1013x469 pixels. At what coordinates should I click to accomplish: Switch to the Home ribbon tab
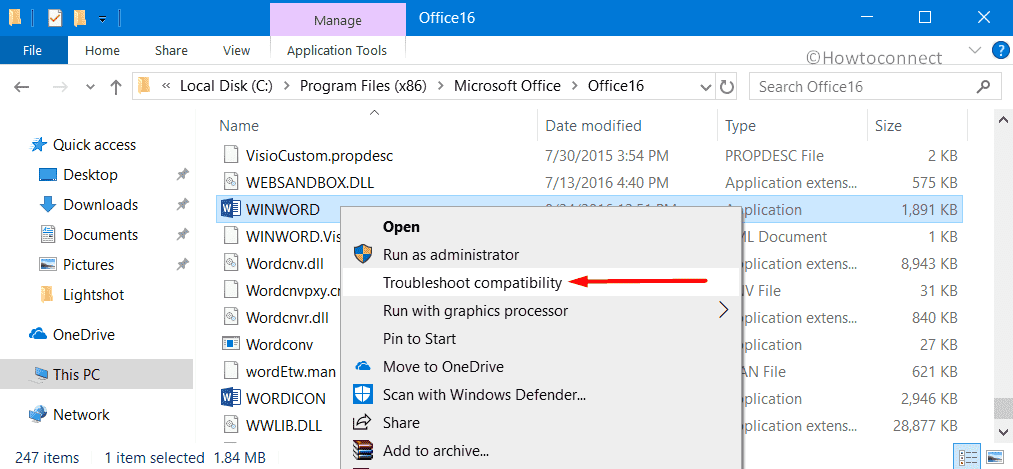point(102,50)
